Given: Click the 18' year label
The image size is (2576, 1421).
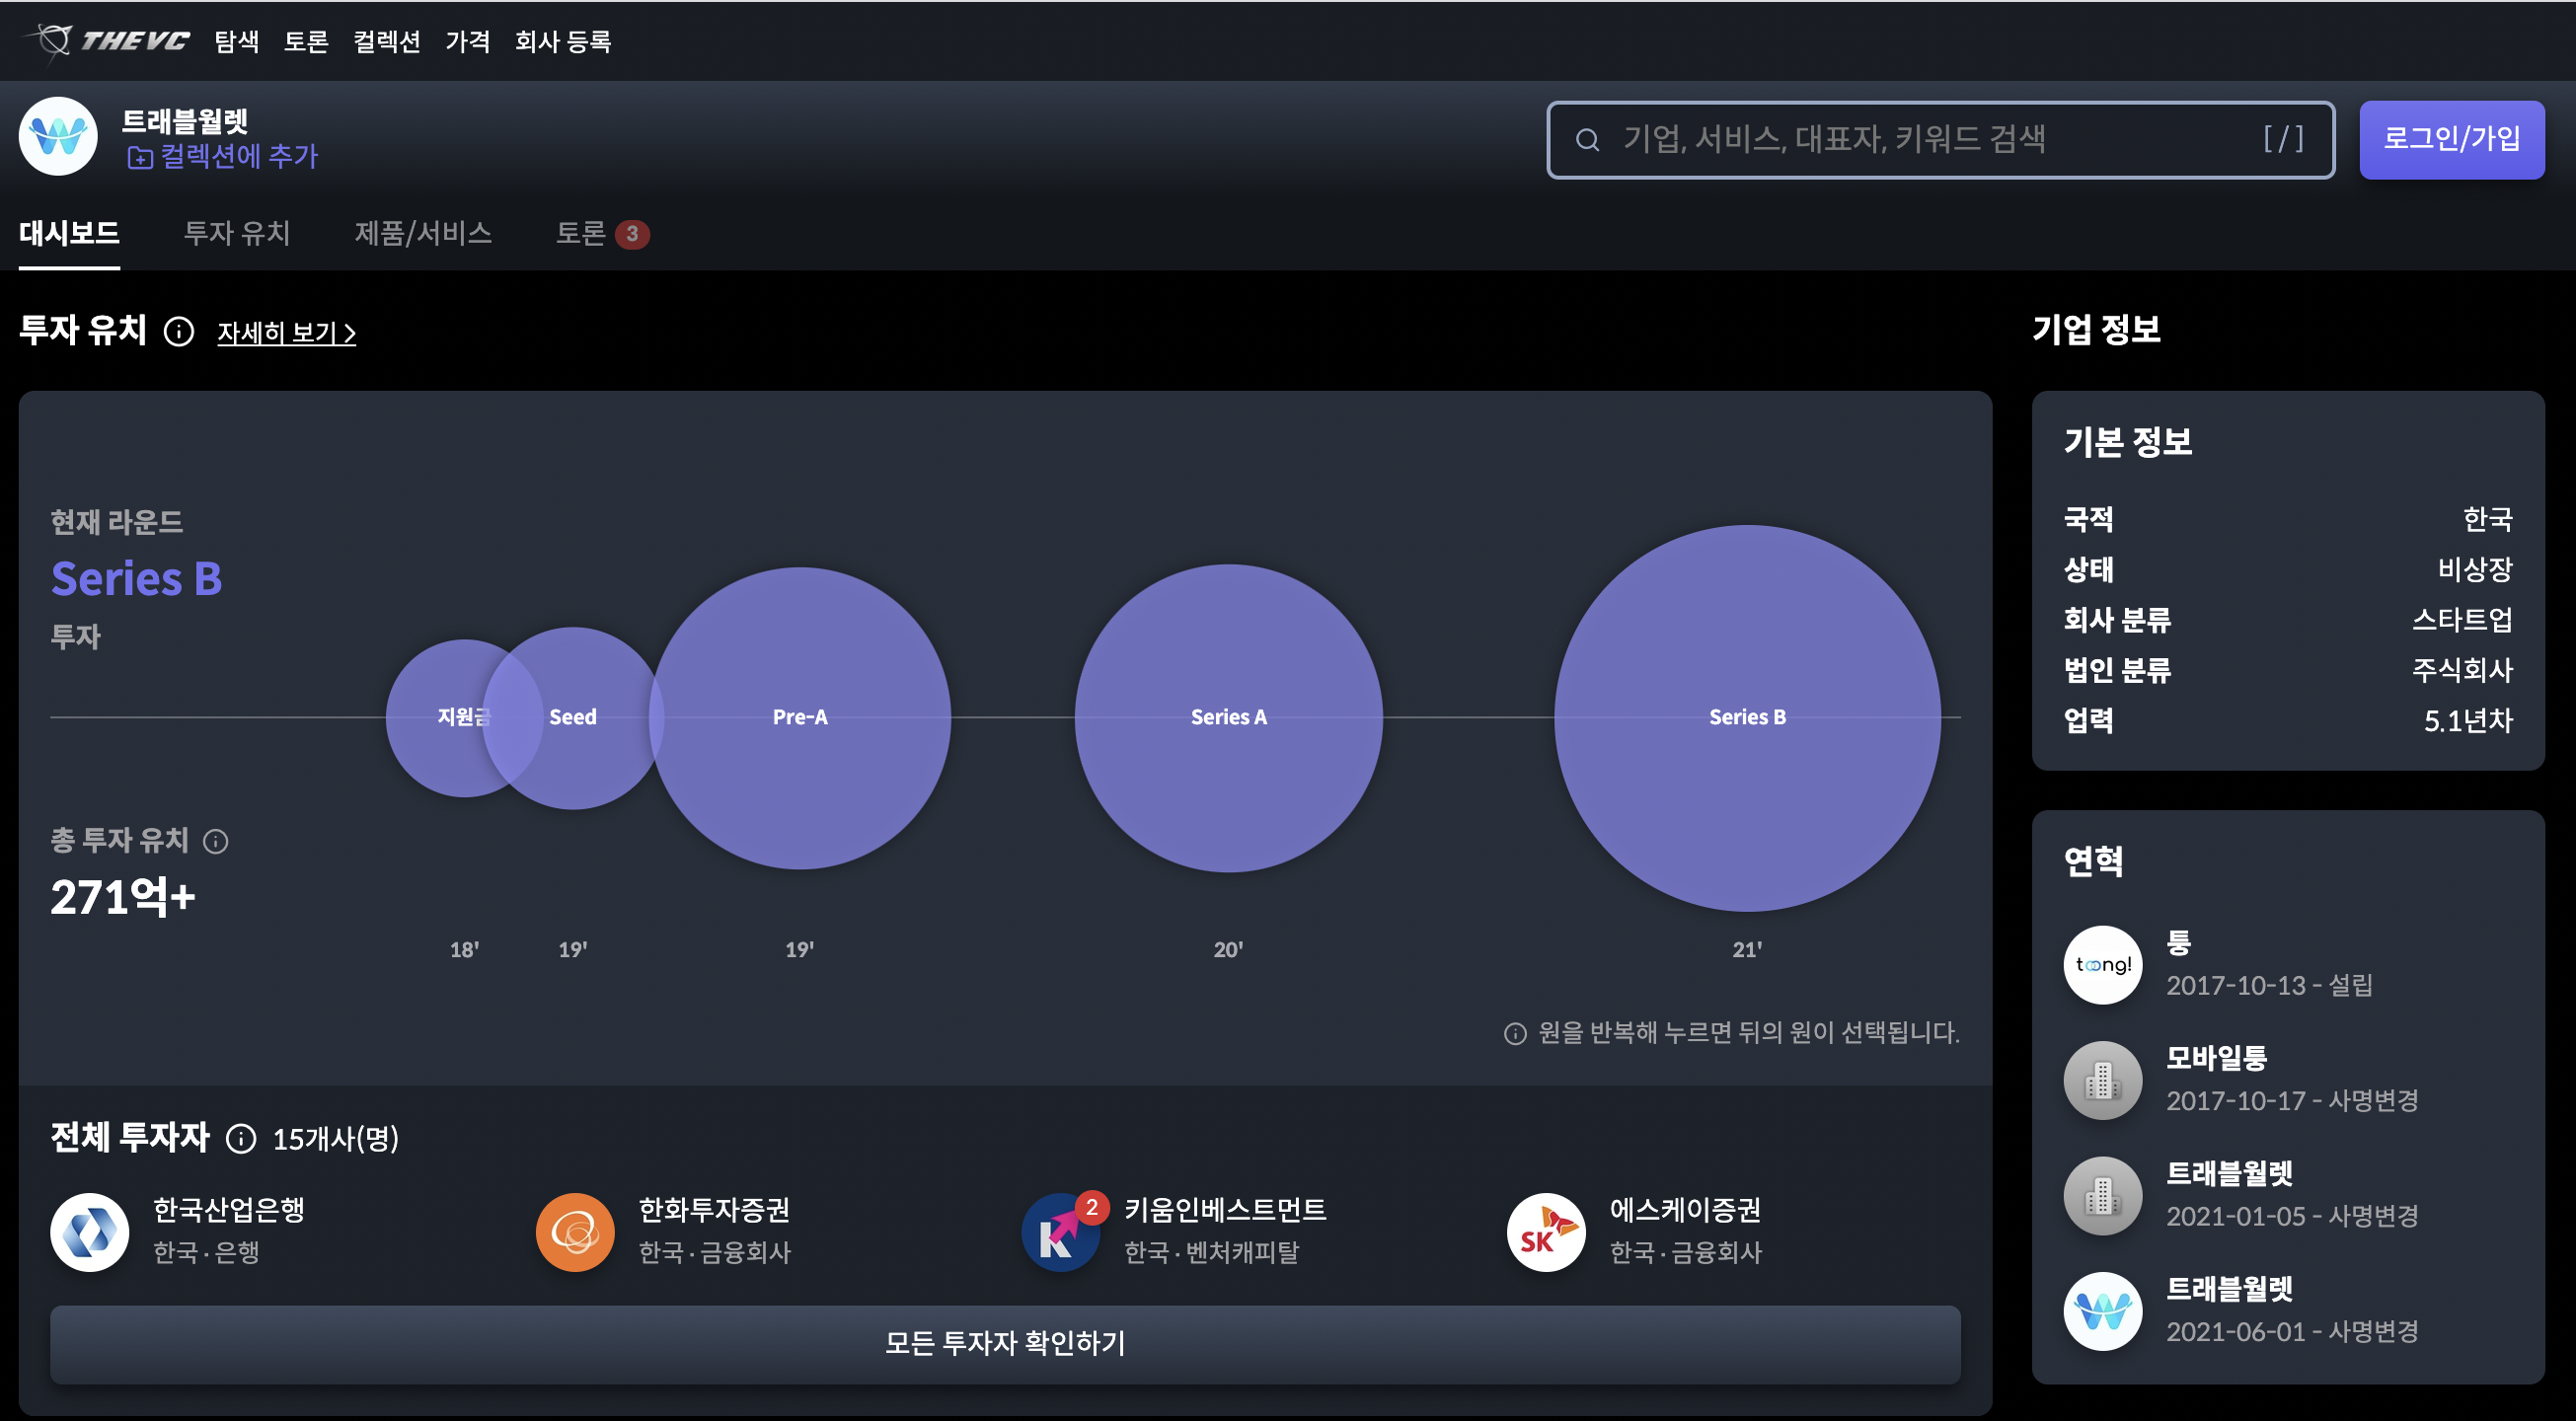Looking at the screenshot, I should click(x=464, y=950).
